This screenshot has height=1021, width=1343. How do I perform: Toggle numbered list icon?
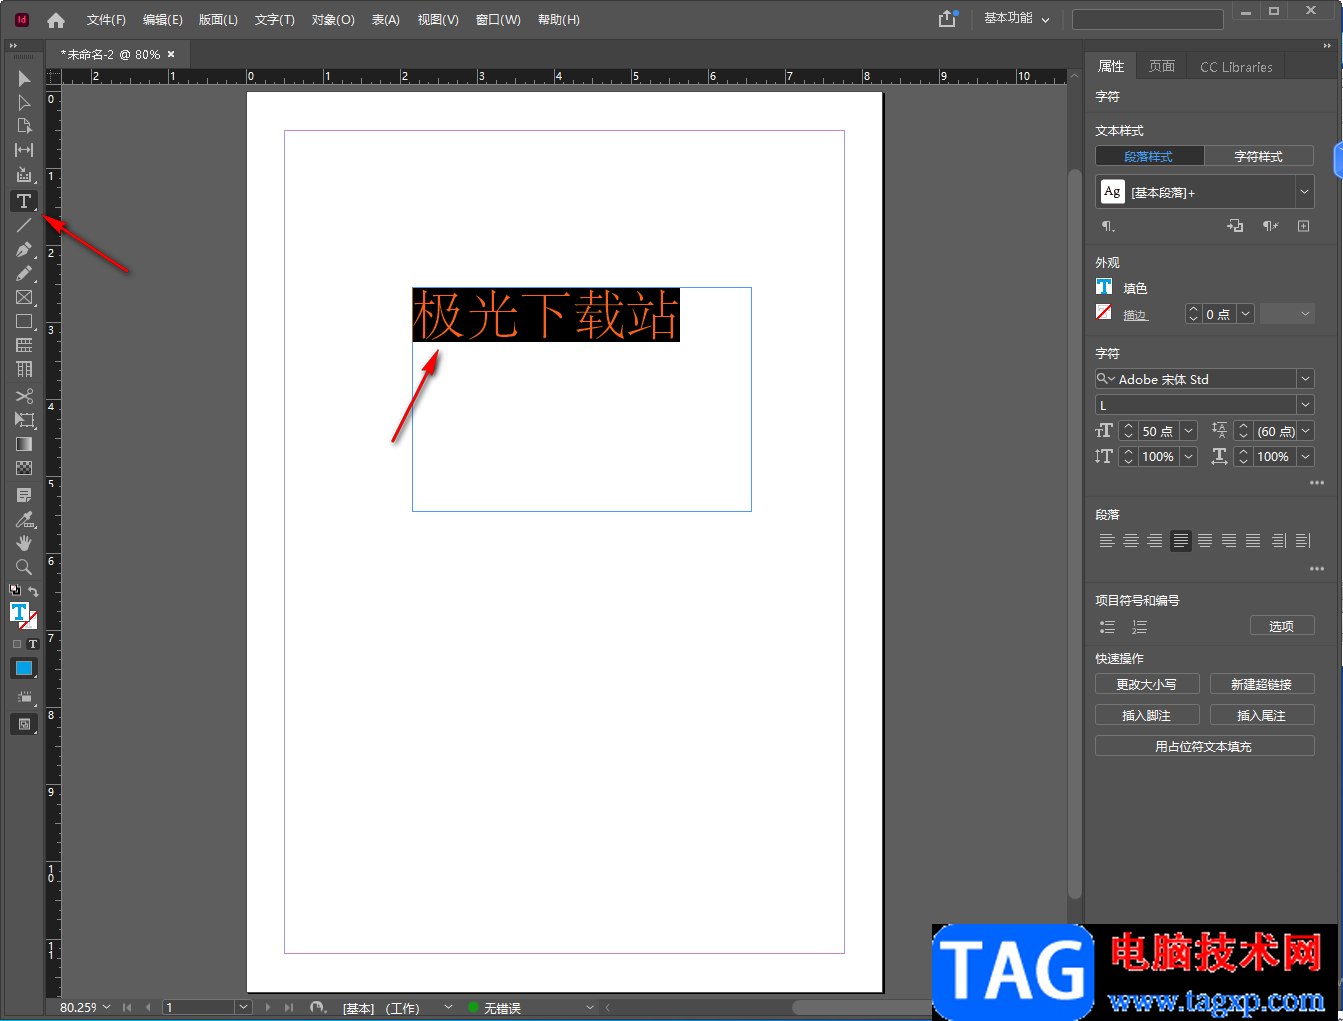[1139, 627]
